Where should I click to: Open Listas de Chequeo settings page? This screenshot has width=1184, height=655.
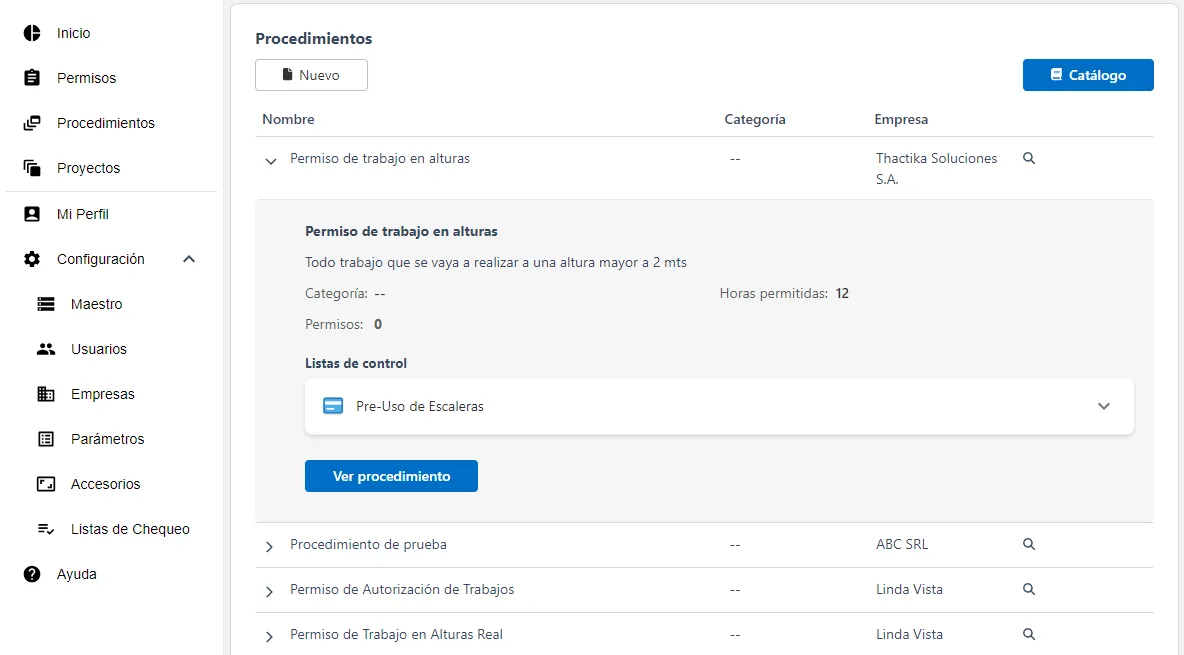coord(130,529)
